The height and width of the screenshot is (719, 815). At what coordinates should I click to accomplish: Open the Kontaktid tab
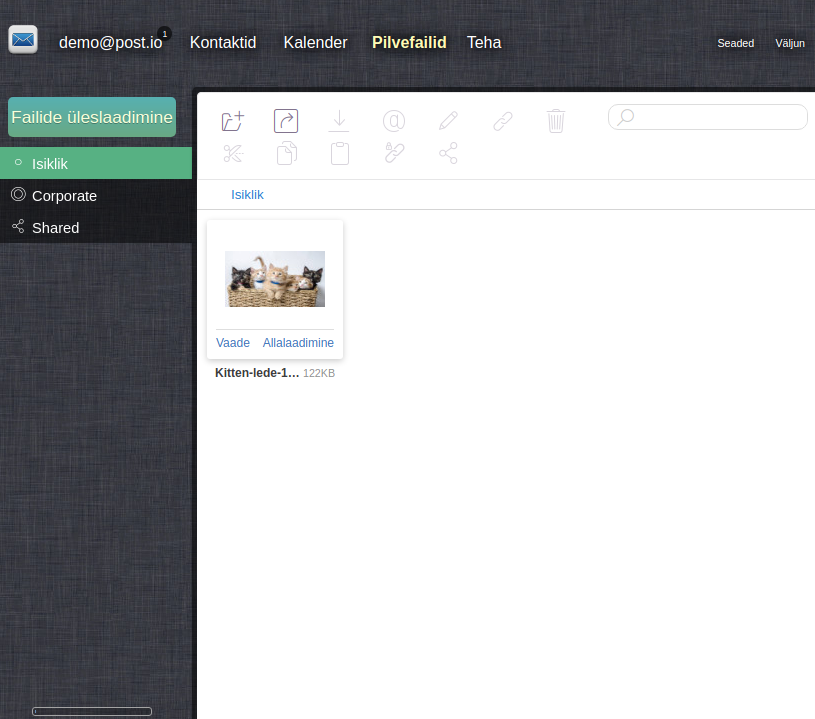coord(223,42)
